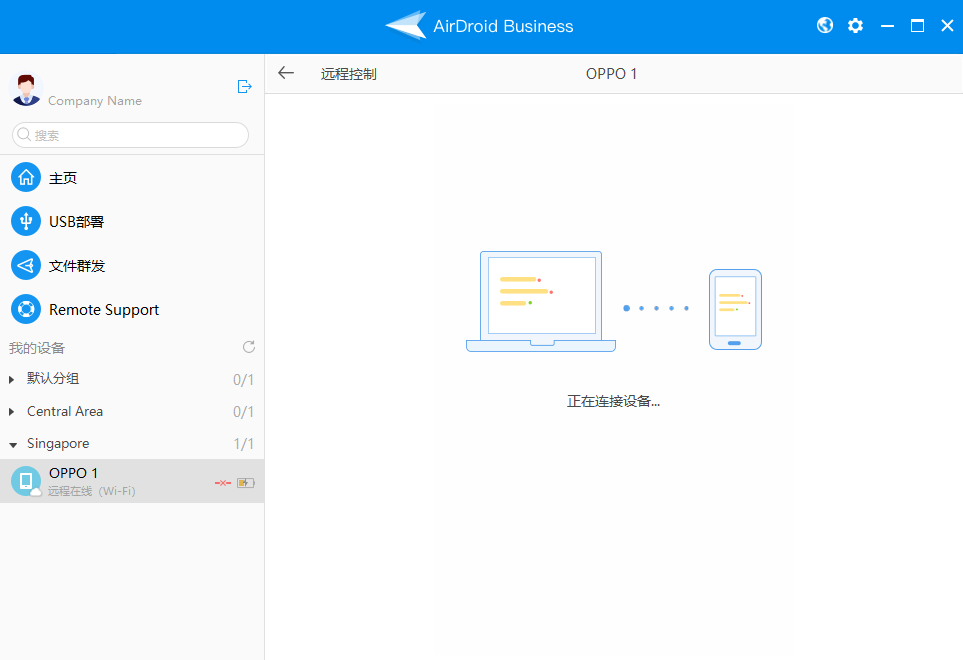
Task: Open the 文件群发 menu item
Action: [132, 265]
